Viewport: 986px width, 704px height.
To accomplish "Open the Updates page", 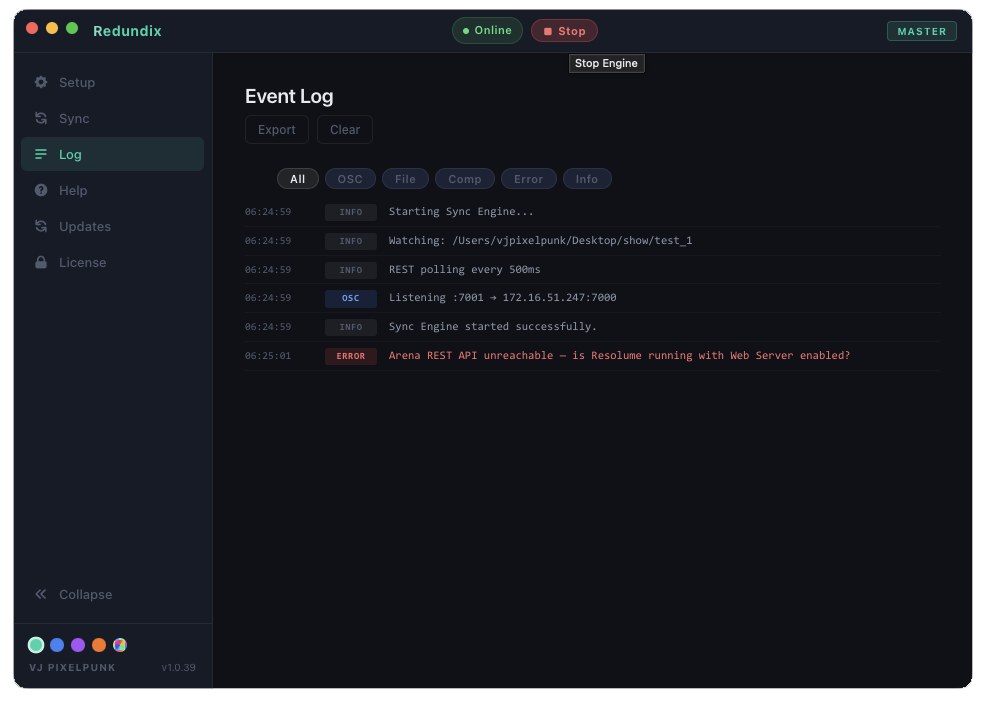I will pos(113,226).
